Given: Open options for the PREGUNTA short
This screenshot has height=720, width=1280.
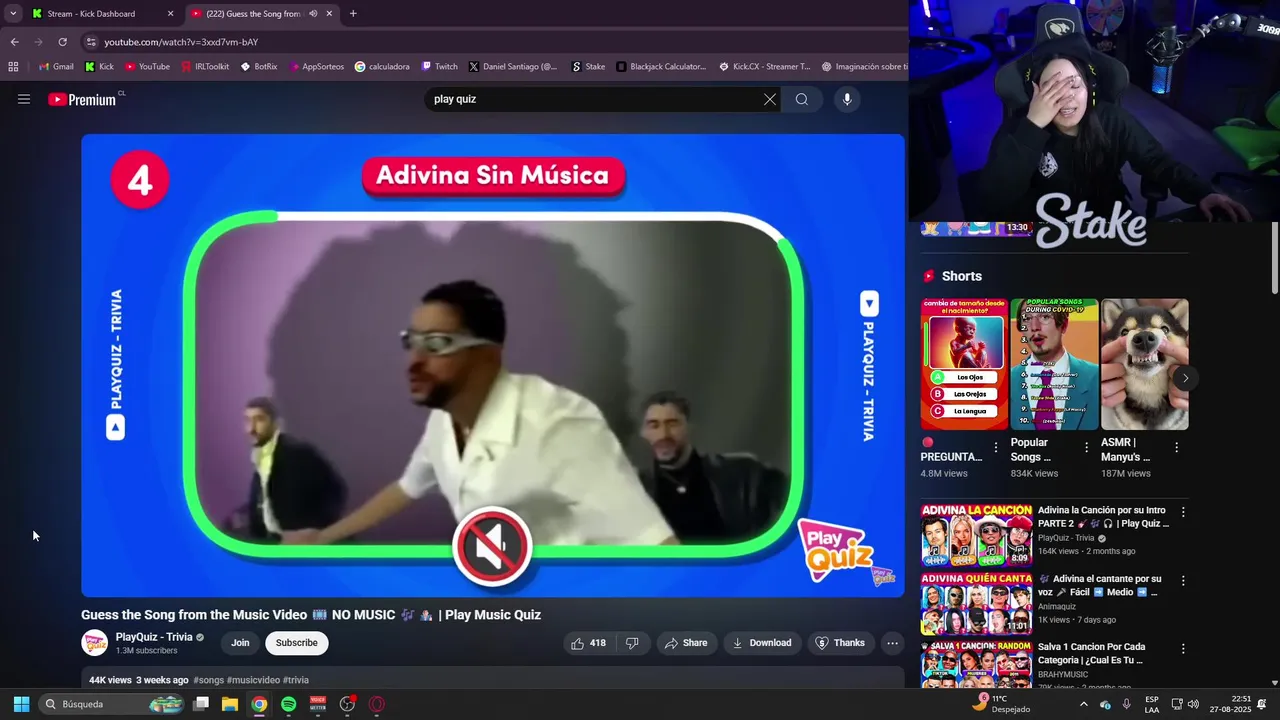Looking at the screenshot, I should [x=996, y=447].
